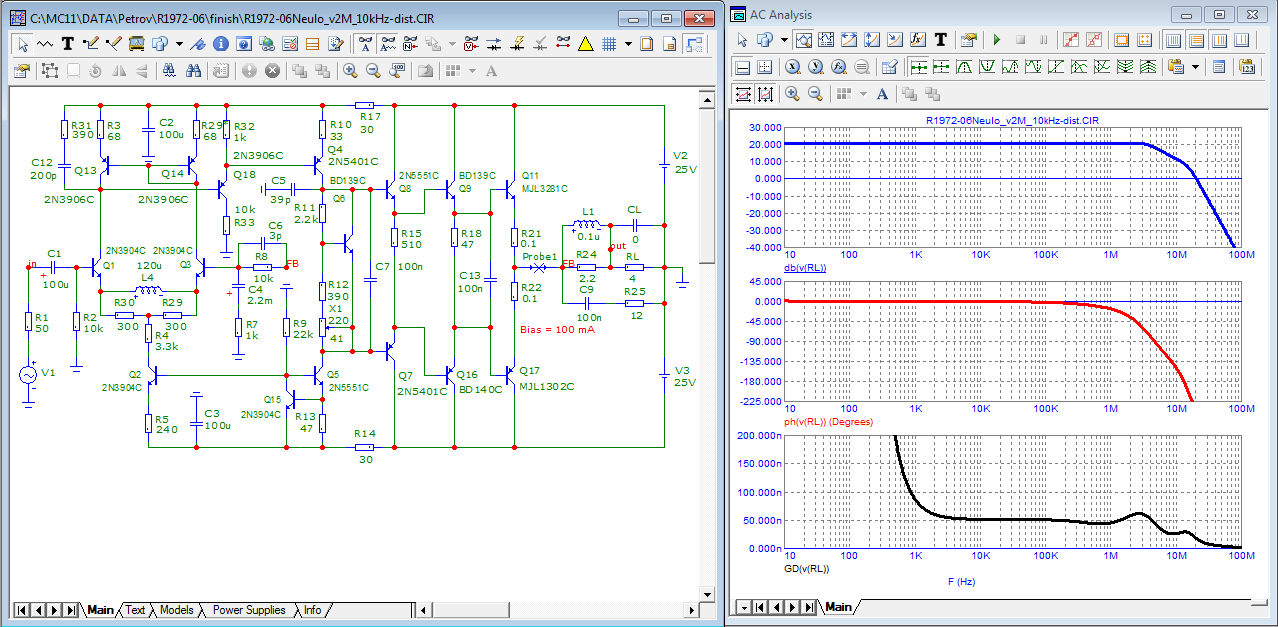Click the large A font icon in AC Analysis
The width and height of the screenshot is (1278, 627).
pyautogui.click(x=881, y=94)
